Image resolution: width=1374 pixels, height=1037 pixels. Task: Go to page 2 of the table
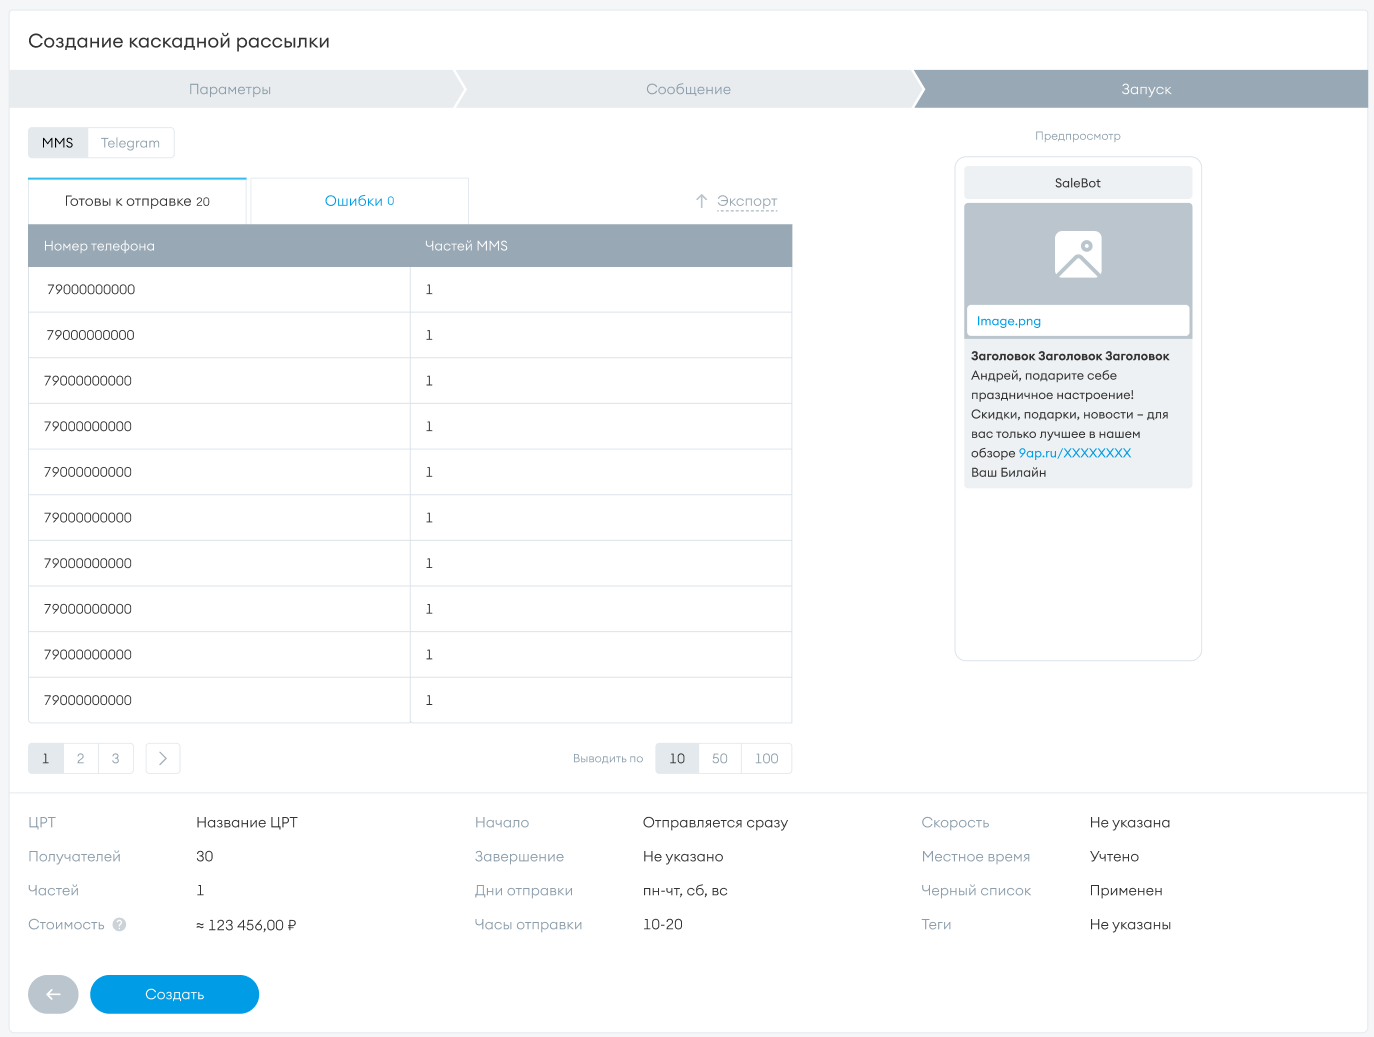[x=81, y=758]
